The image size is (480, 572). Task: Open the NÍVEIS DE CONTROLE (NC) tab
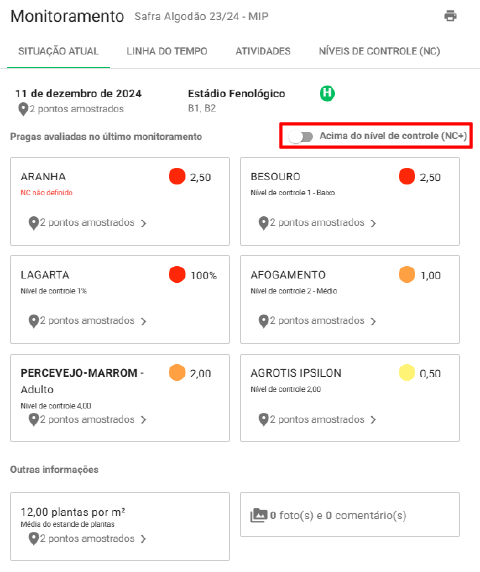pyautogui.click(x=379, y=51)
